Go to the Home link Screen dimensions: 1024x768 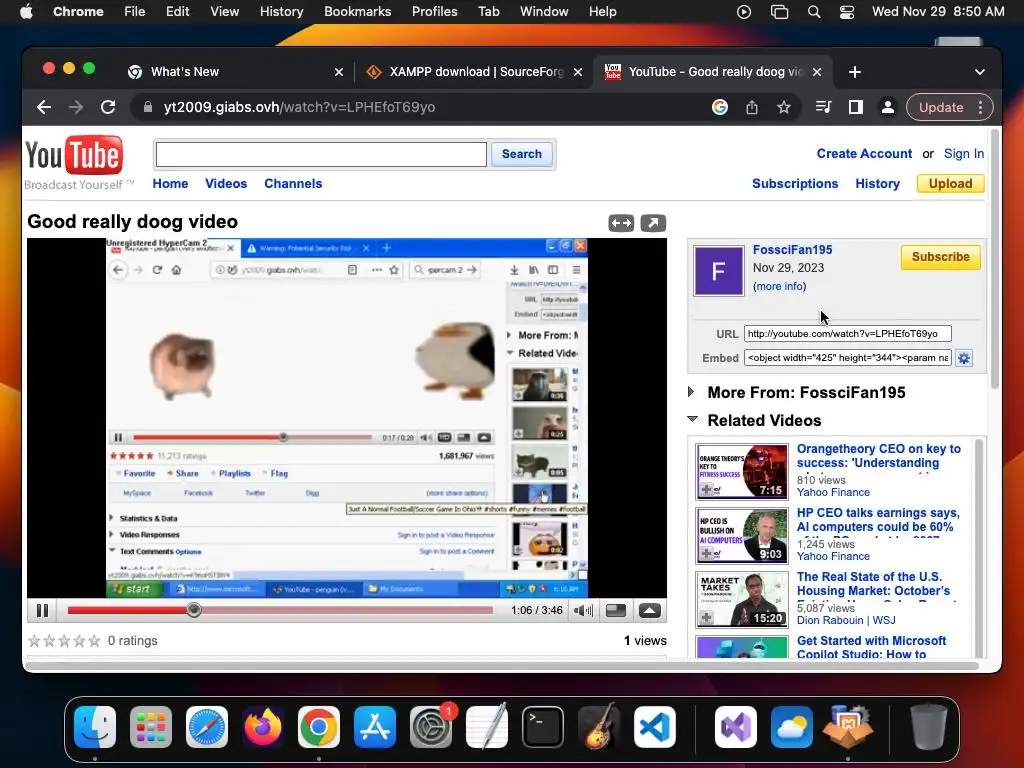pyautogui.click(x=170, y=184)
